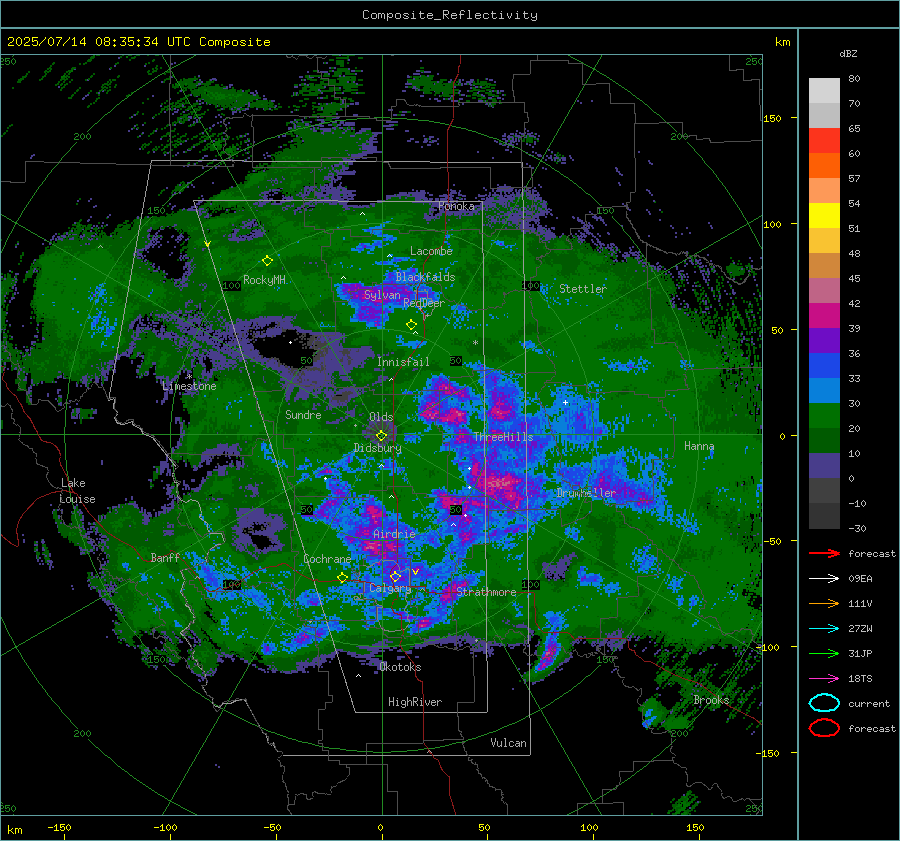Click the red forecast arrow legend icon

coord(824,553)
